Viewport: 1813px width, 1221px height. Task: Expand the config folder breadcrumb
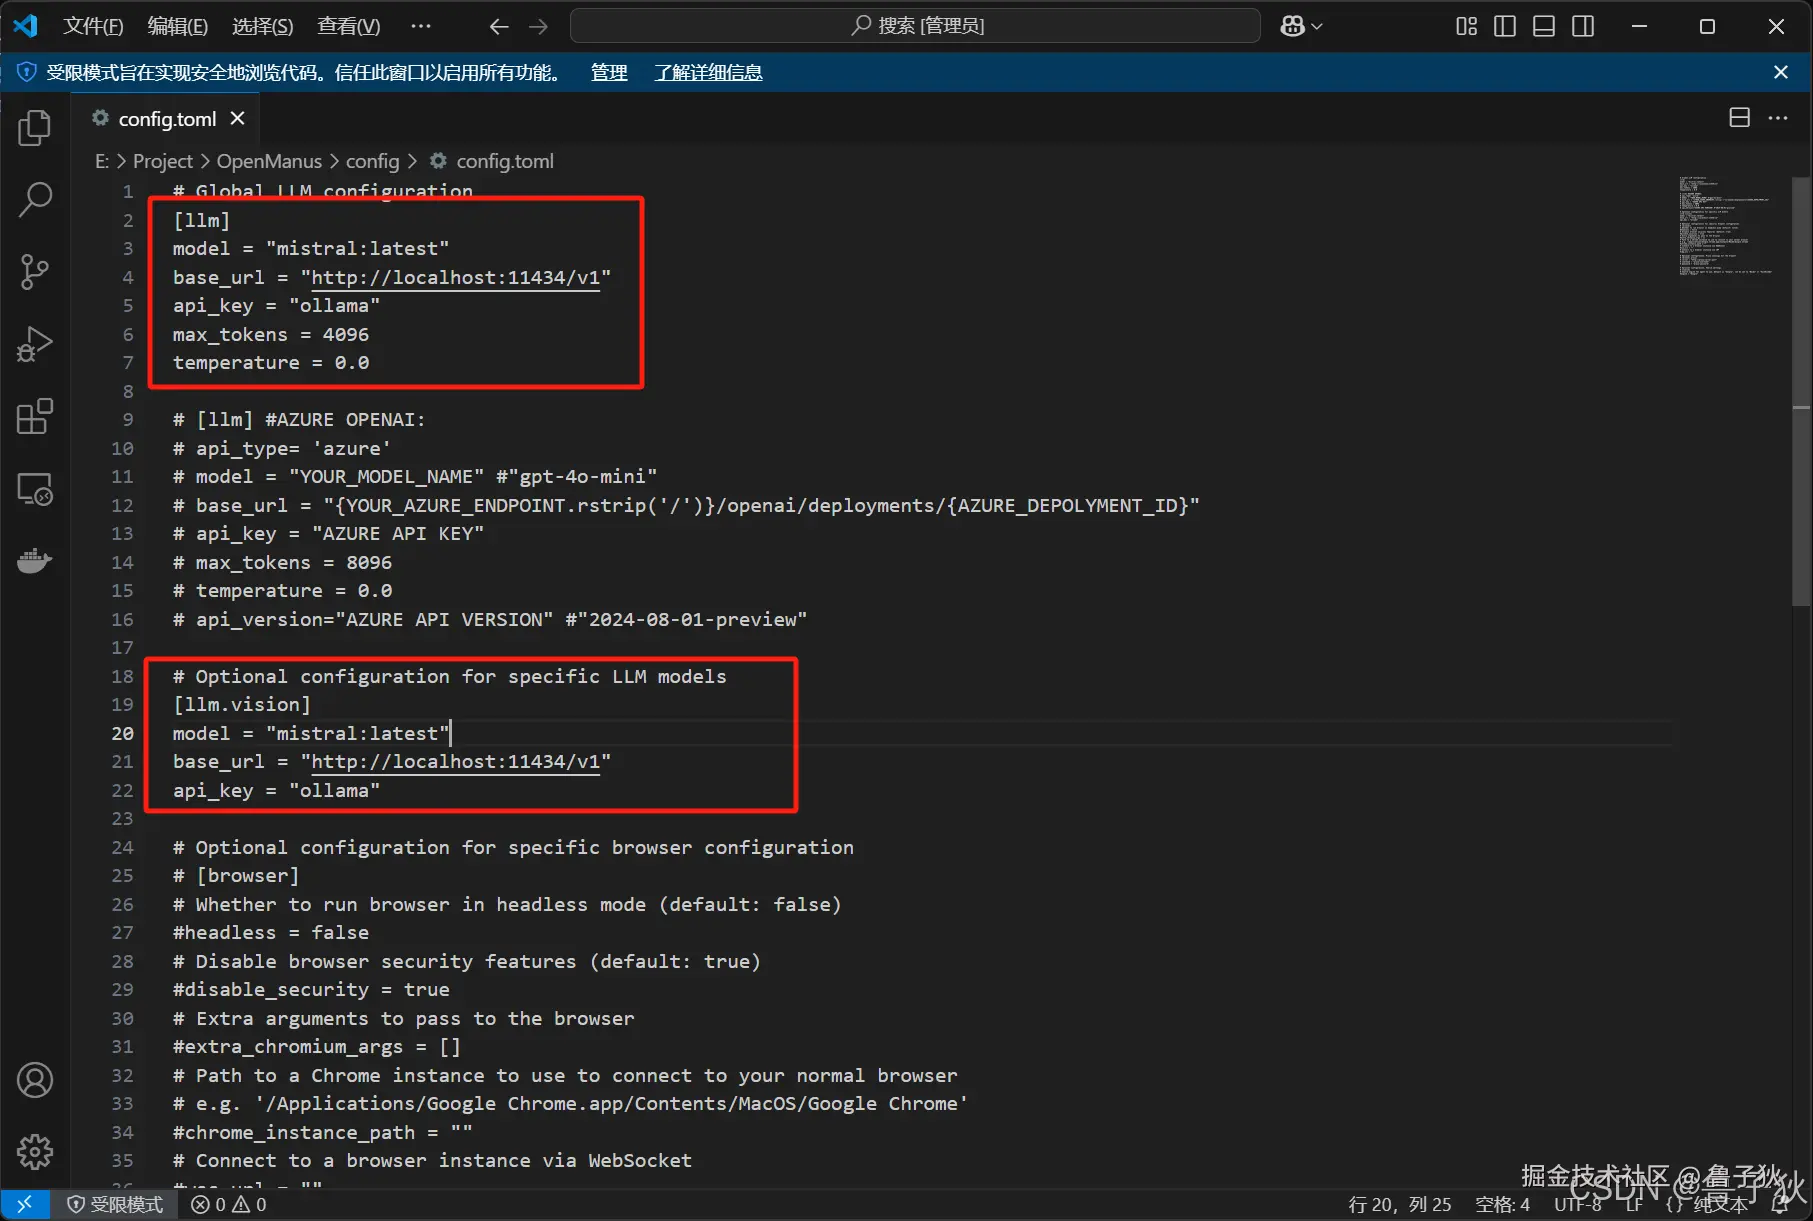click(x=372, y=161)
